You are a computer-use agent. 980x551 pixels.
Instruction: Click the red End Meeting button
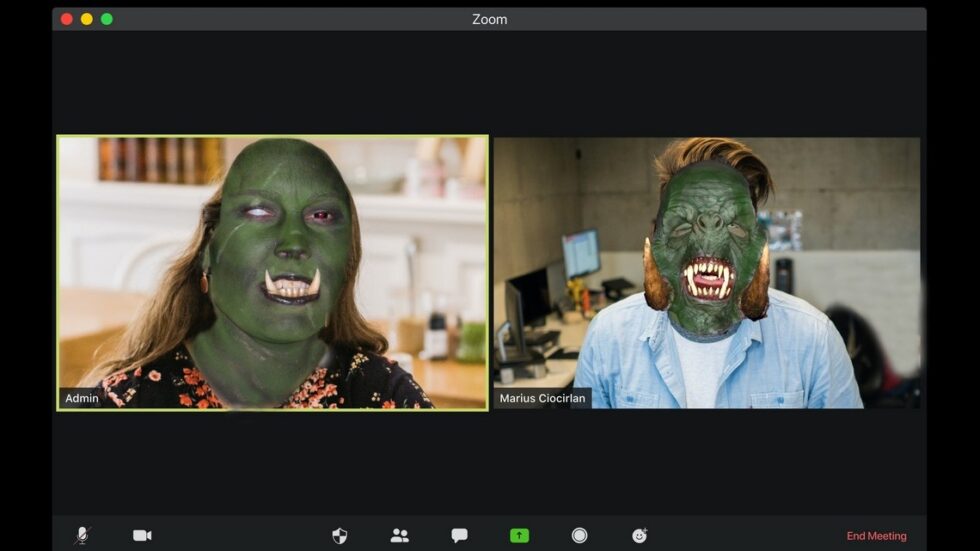click(876, 536)
